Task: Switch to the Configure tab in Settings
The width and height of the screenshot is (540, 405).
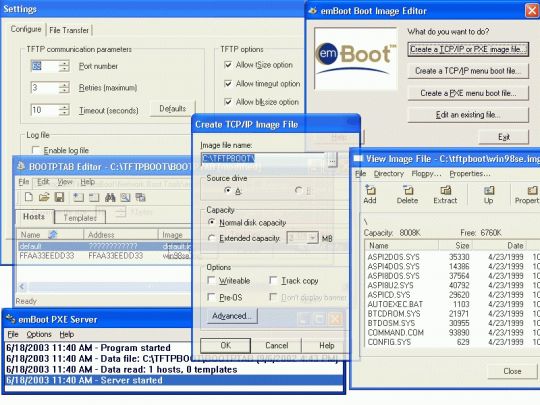Action: point(26,29)
